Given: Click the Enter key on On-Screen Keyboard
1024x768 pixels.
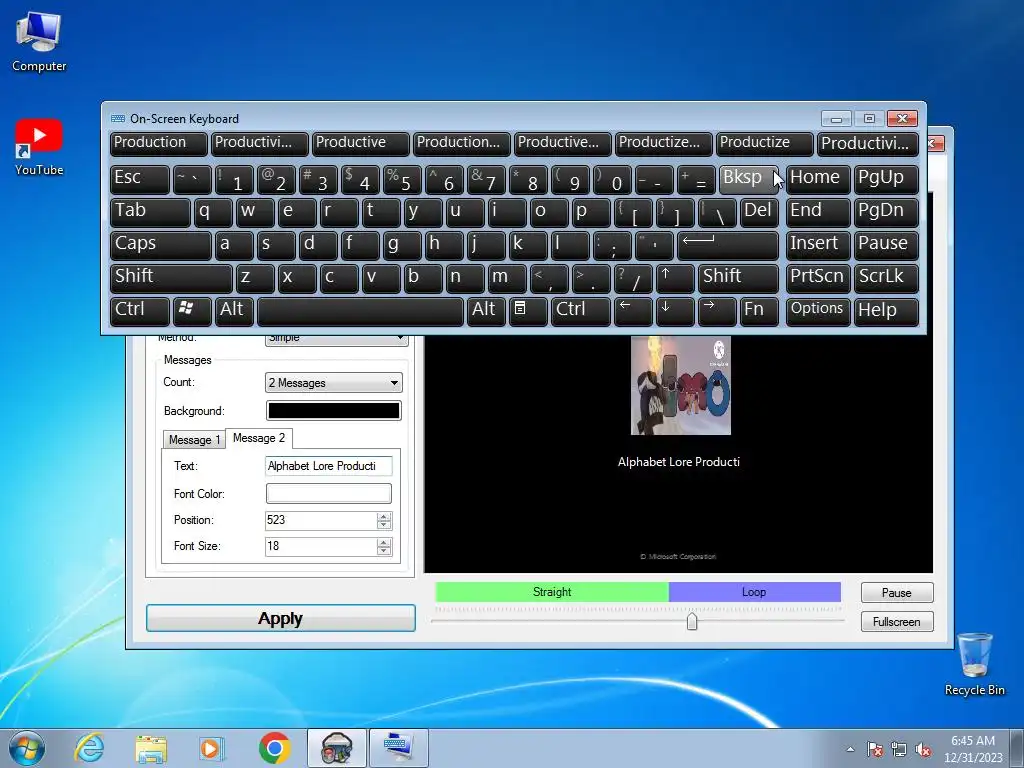Looking at the screenshot, I should (728, 246).
